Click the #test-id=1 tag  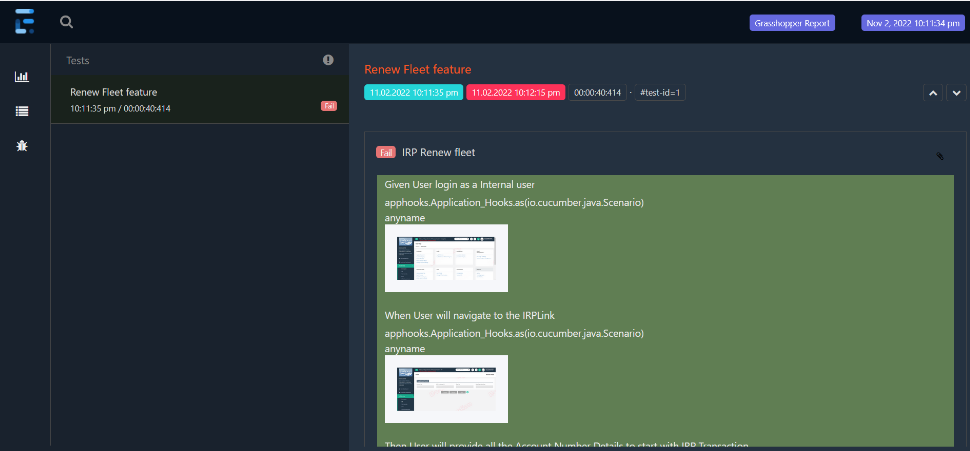(660, 93)
